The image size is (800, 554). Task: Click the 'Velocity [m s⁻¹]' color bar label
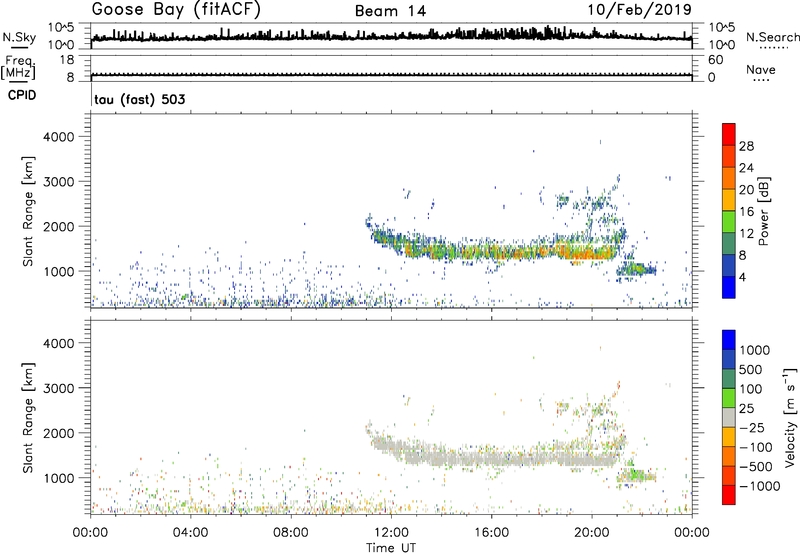[790, 417]
